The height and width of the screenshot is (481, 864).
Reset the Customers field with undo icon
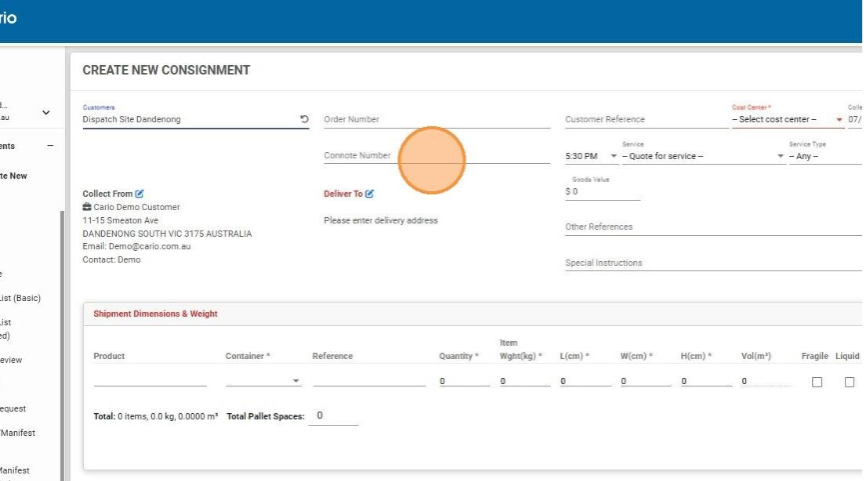click(x=304, y=119)
